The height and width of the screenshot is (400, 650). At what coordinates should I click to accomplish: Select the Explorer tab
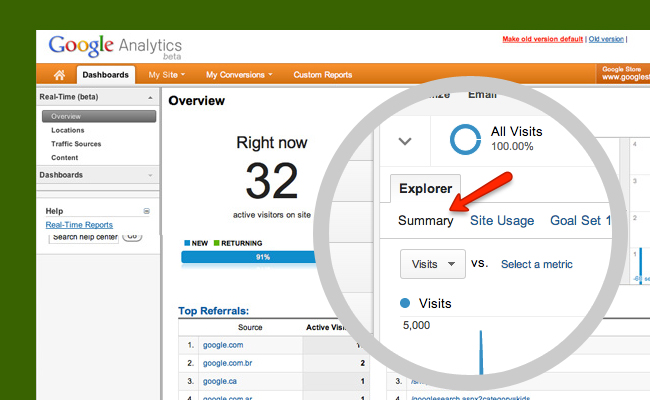(x=425, y=189)
